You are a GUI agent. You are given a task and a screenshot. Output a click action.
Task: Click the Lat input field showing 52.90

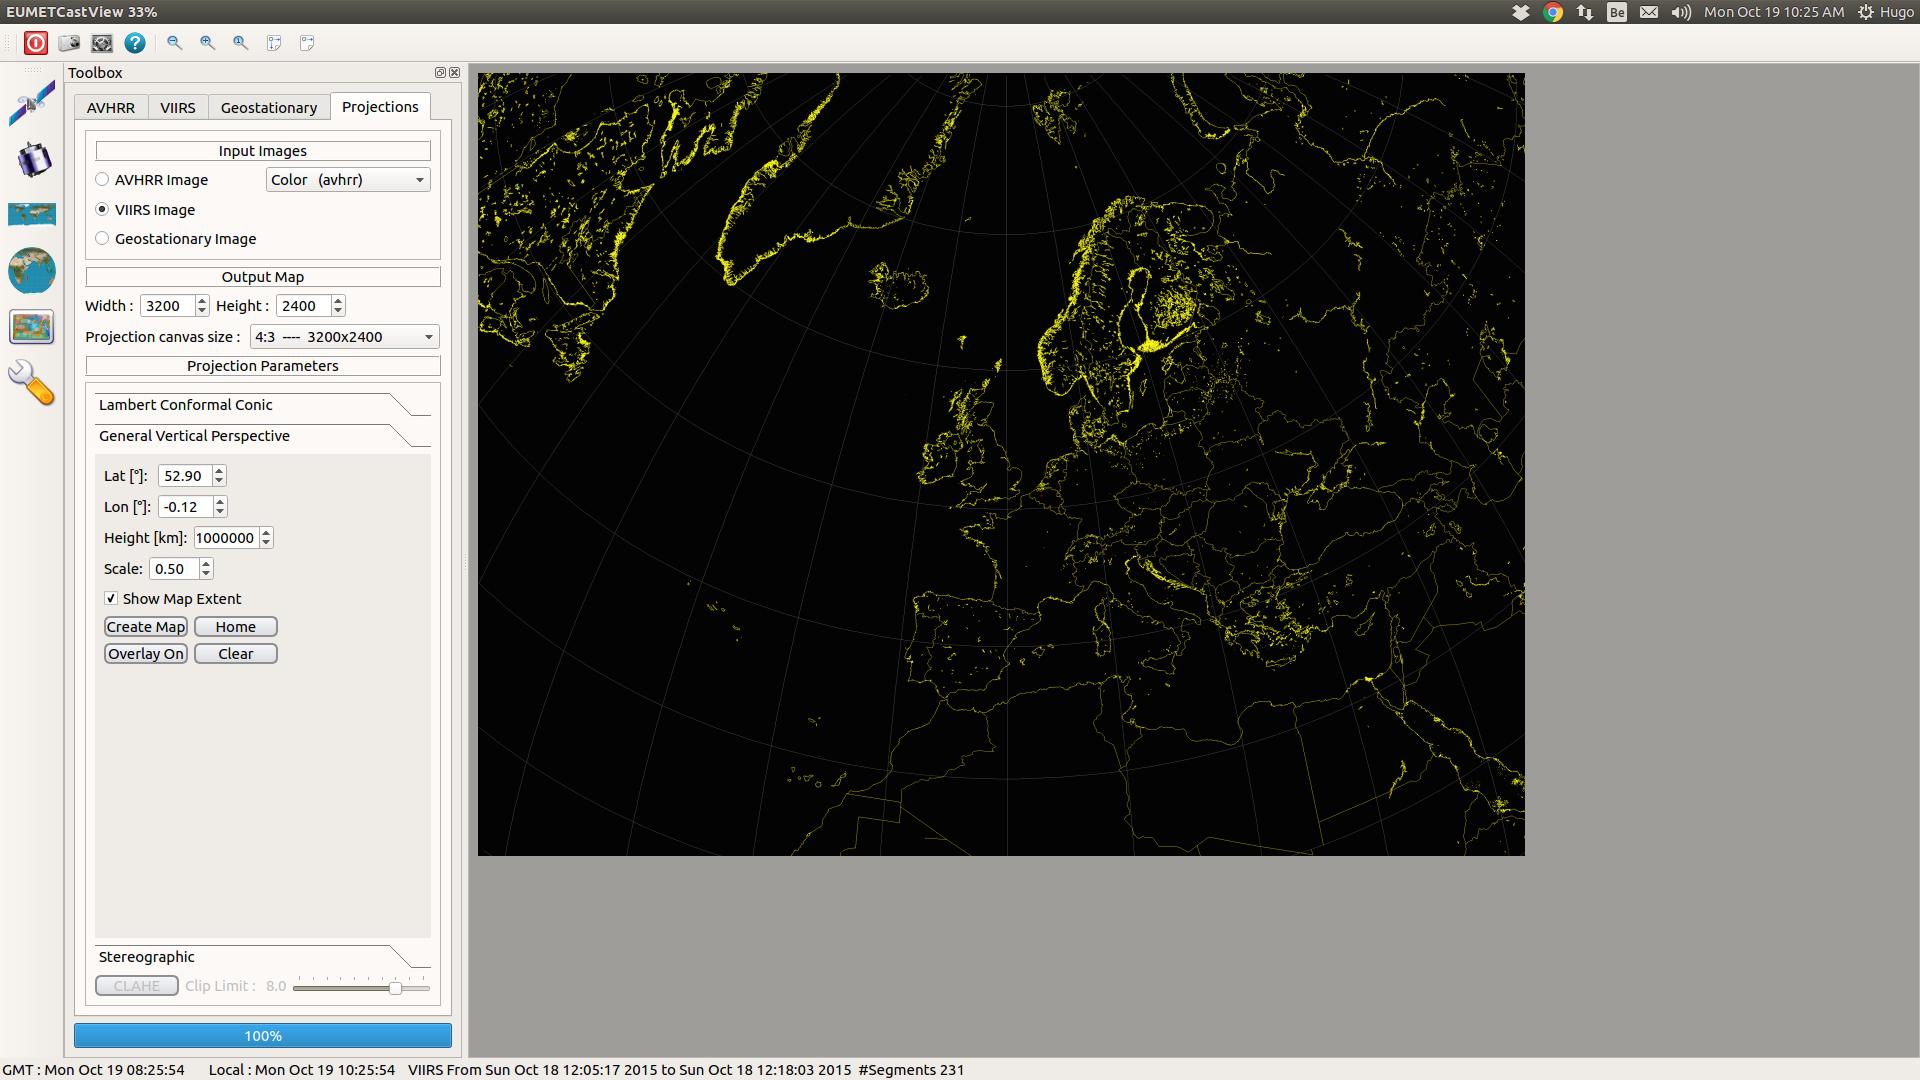[x=185, y=476]
